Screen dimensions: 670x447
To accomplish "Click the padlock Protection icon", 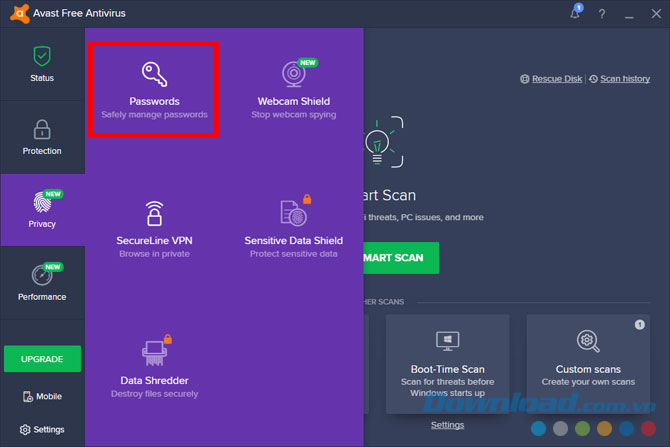I will point(42,129).
